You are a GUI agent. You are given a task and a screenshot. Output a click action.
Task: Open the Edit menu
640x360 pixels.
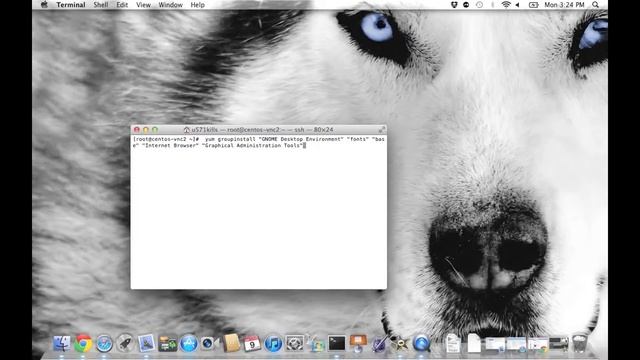point(122,5)
